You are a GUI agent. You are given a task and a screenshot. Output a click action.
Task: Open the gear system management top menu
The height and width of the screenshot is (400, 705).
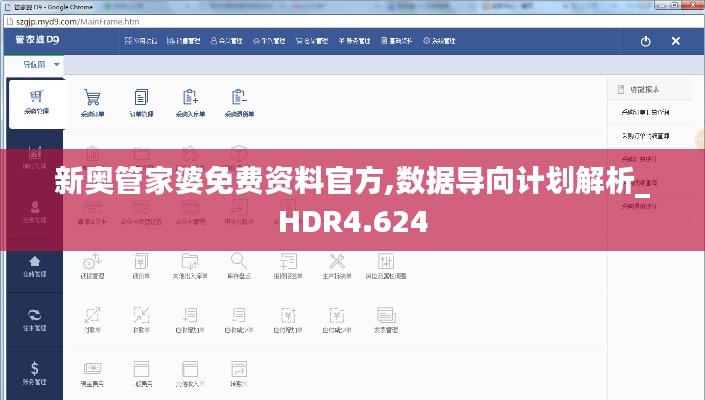(439, 41)
